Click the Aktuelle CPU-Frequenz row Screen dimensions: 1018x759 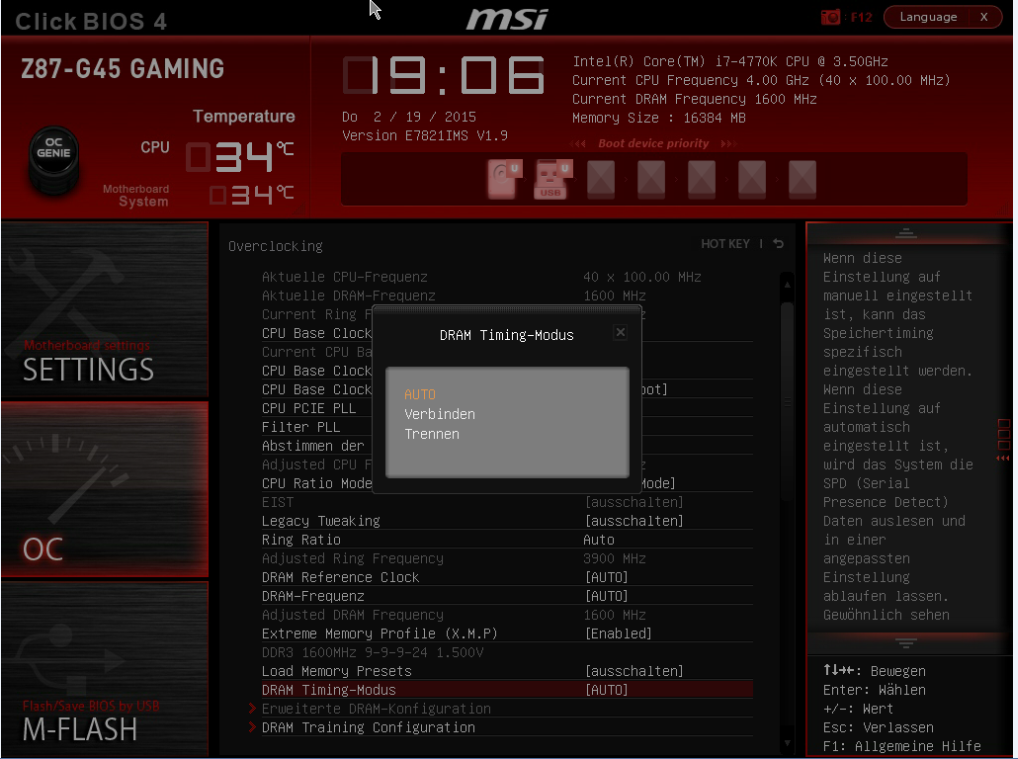(506, 277)
